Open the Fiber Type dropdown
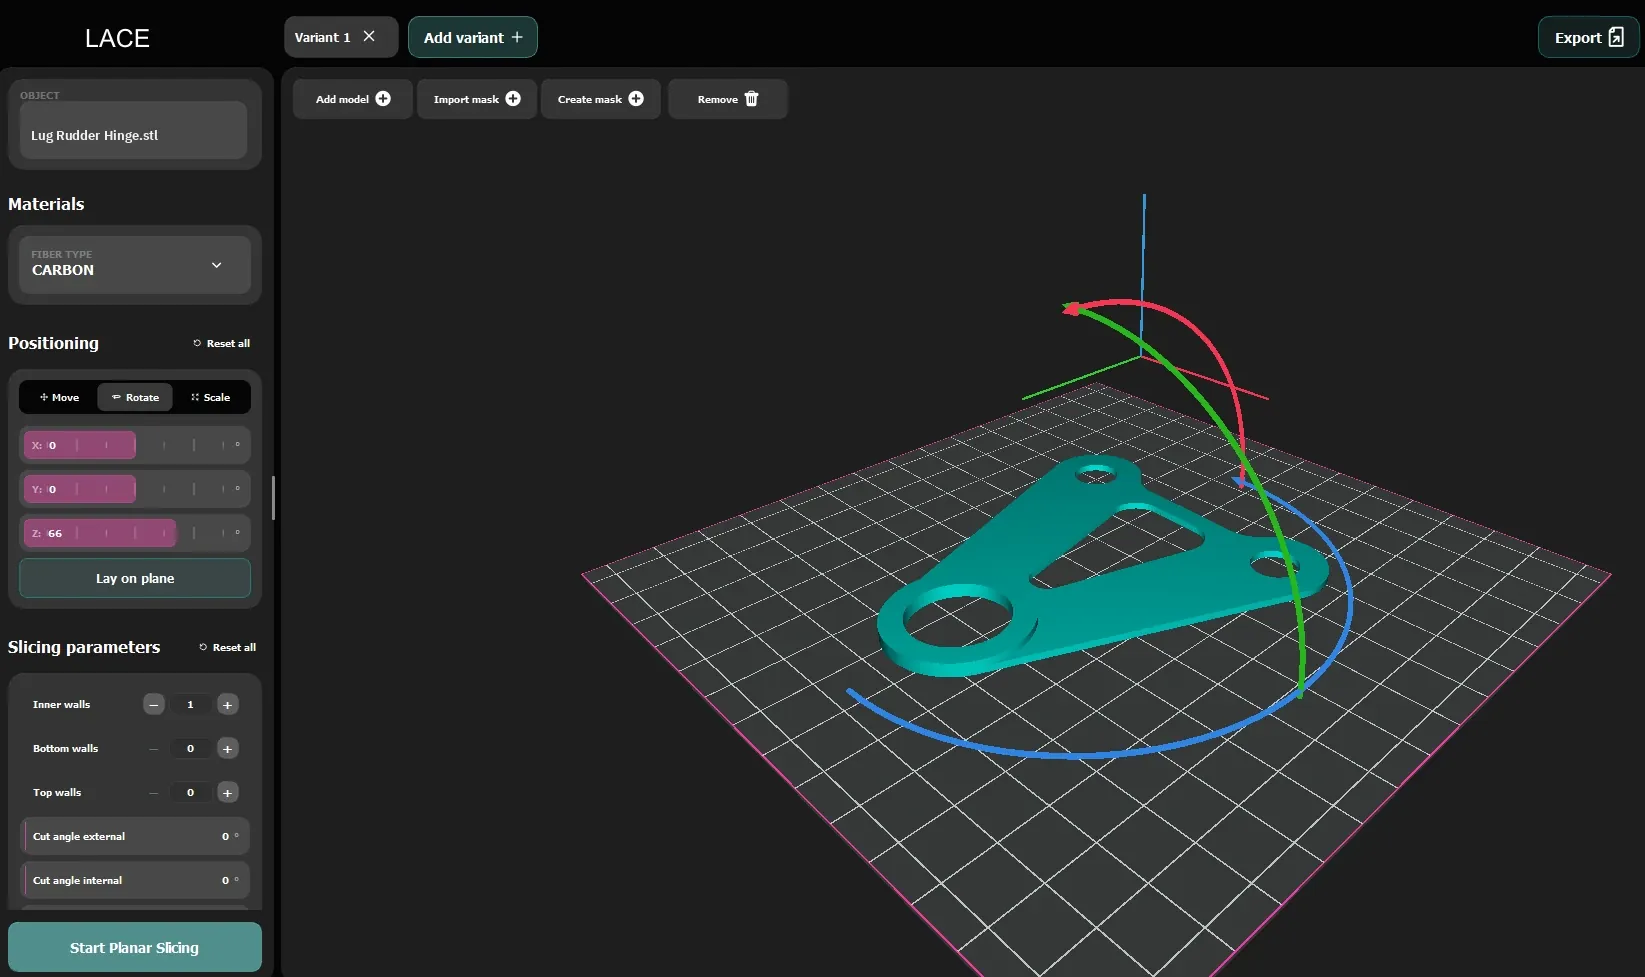The height and width of the screenshot is (977, 1645). (135, 264)
